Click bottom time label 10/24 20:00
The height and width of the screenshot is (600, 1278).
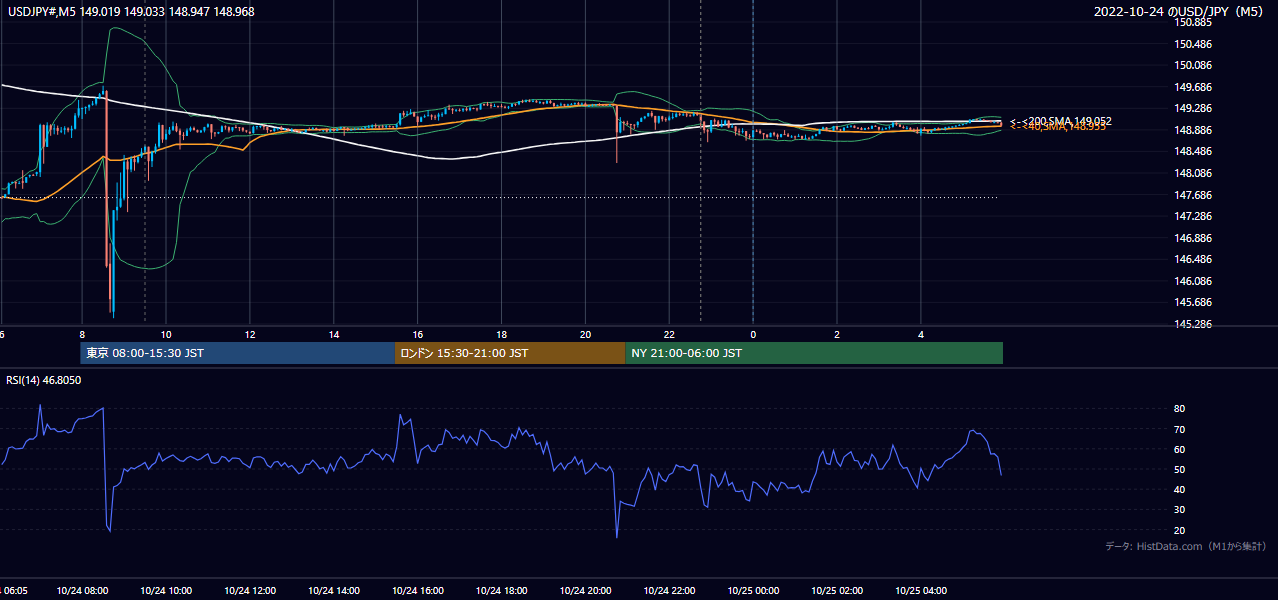tap(586, 591)
